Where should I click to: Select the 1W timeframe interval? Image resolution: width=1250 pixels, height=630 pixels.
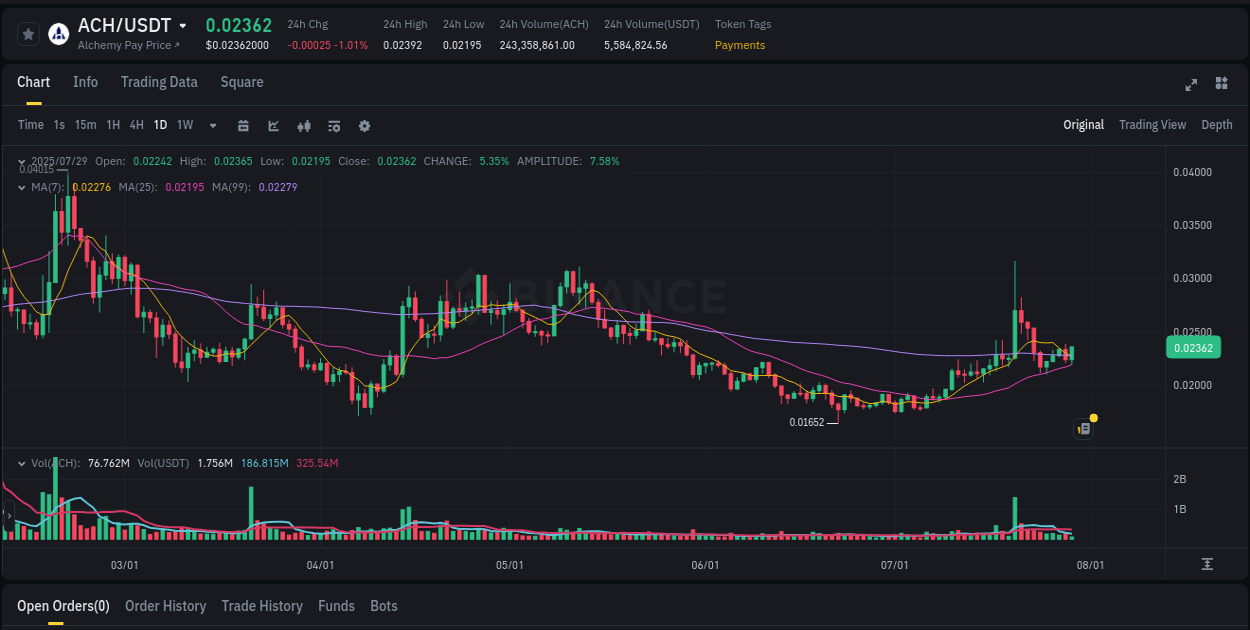coord(184,125)
